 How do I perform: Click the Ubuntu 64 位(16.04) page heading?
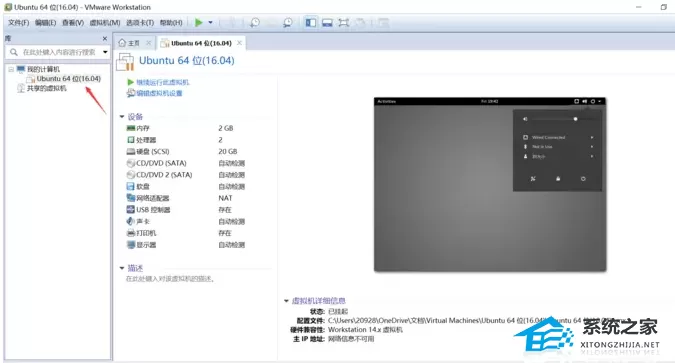coord(186,61)
